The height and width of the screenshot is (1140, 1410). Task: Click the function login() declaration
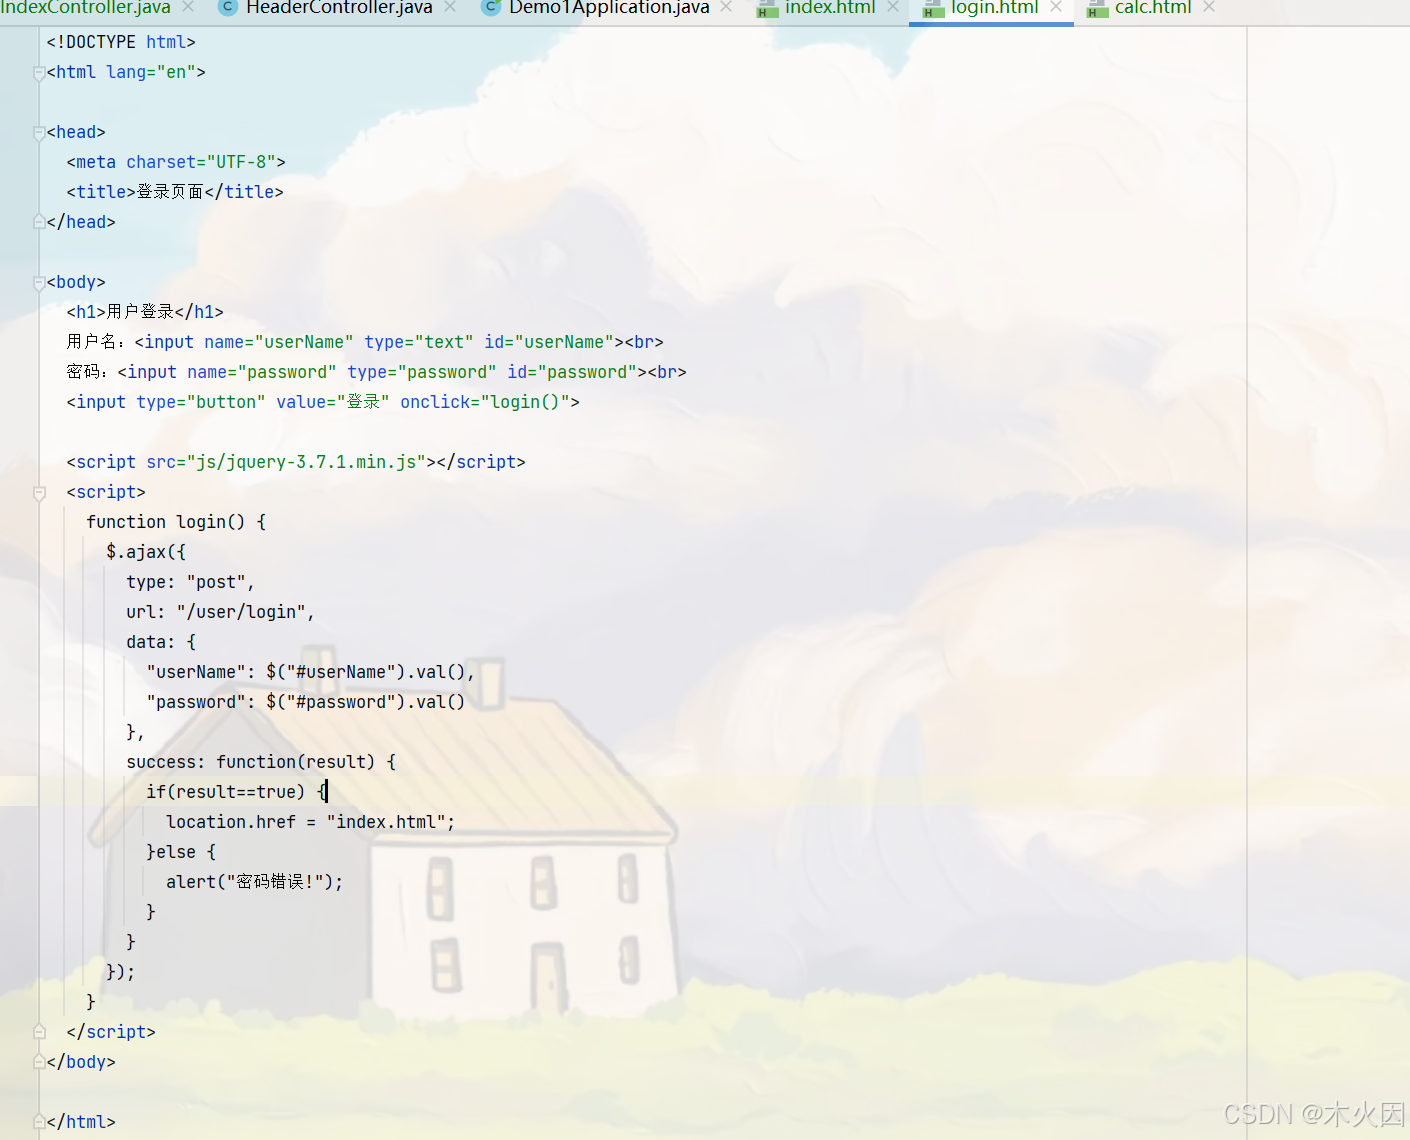pyautogui.click(x=176, y=522)
